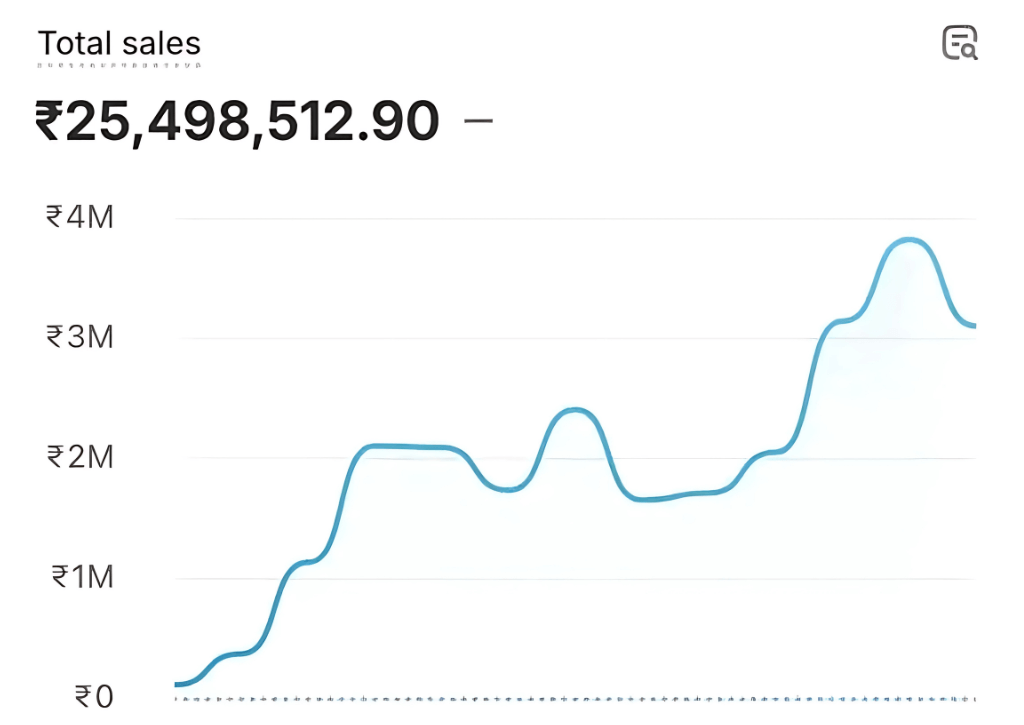Viewport: 1024px width, 725px height.
Task: Open the view report icon
Action: click(960, 43)
